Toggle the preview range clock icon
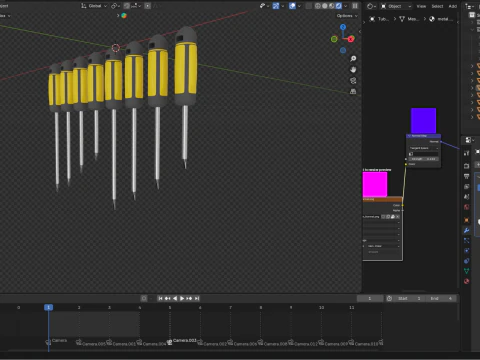The height and width of the screenshot is (360, 480). click(x=389, y=298)
